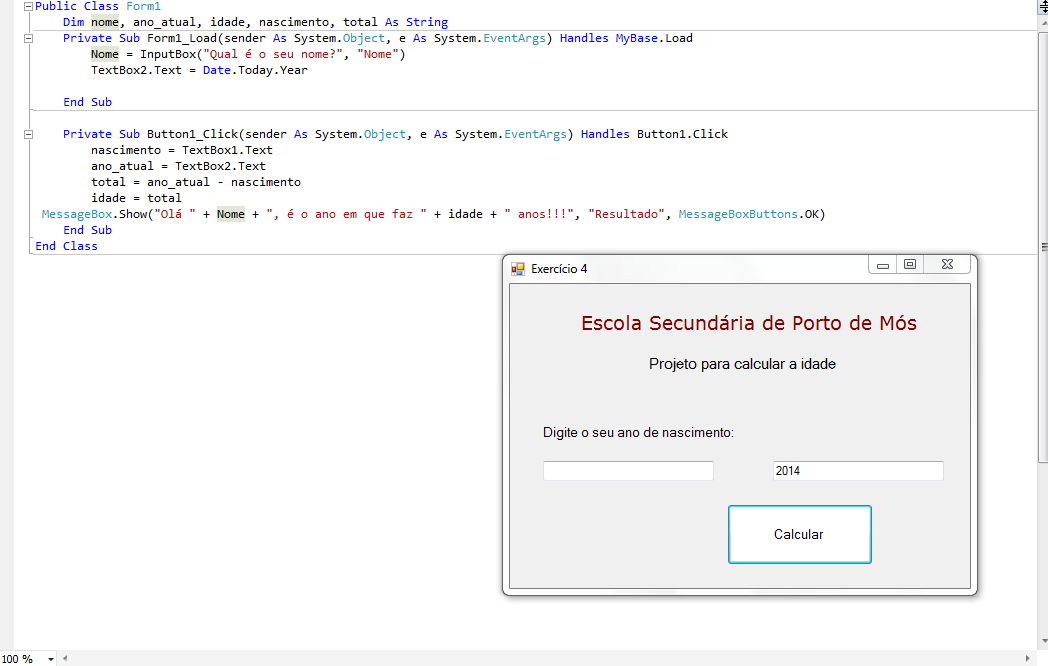This screenshot has height=666, width=1048.
Task: Click the 'End Class' line
Action: click(66, 247)
